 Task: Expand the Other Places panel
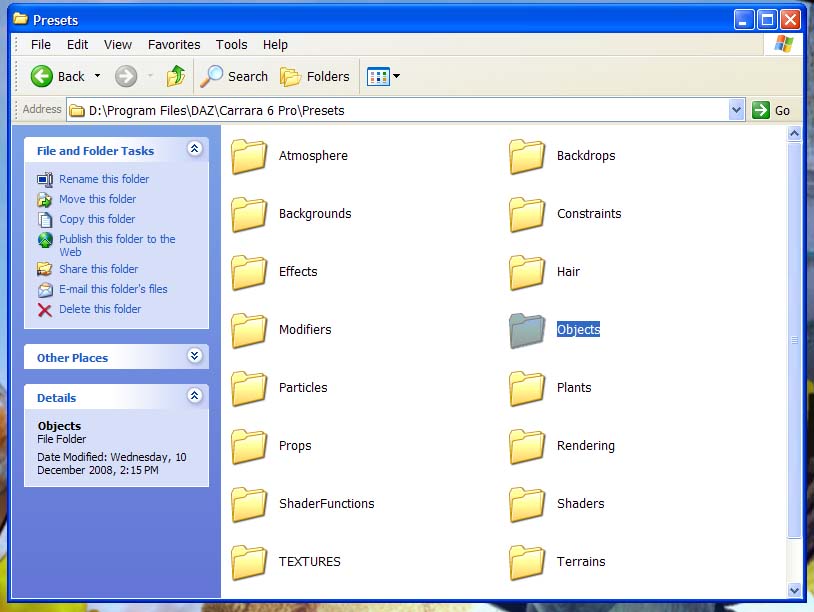click(195, 356)
